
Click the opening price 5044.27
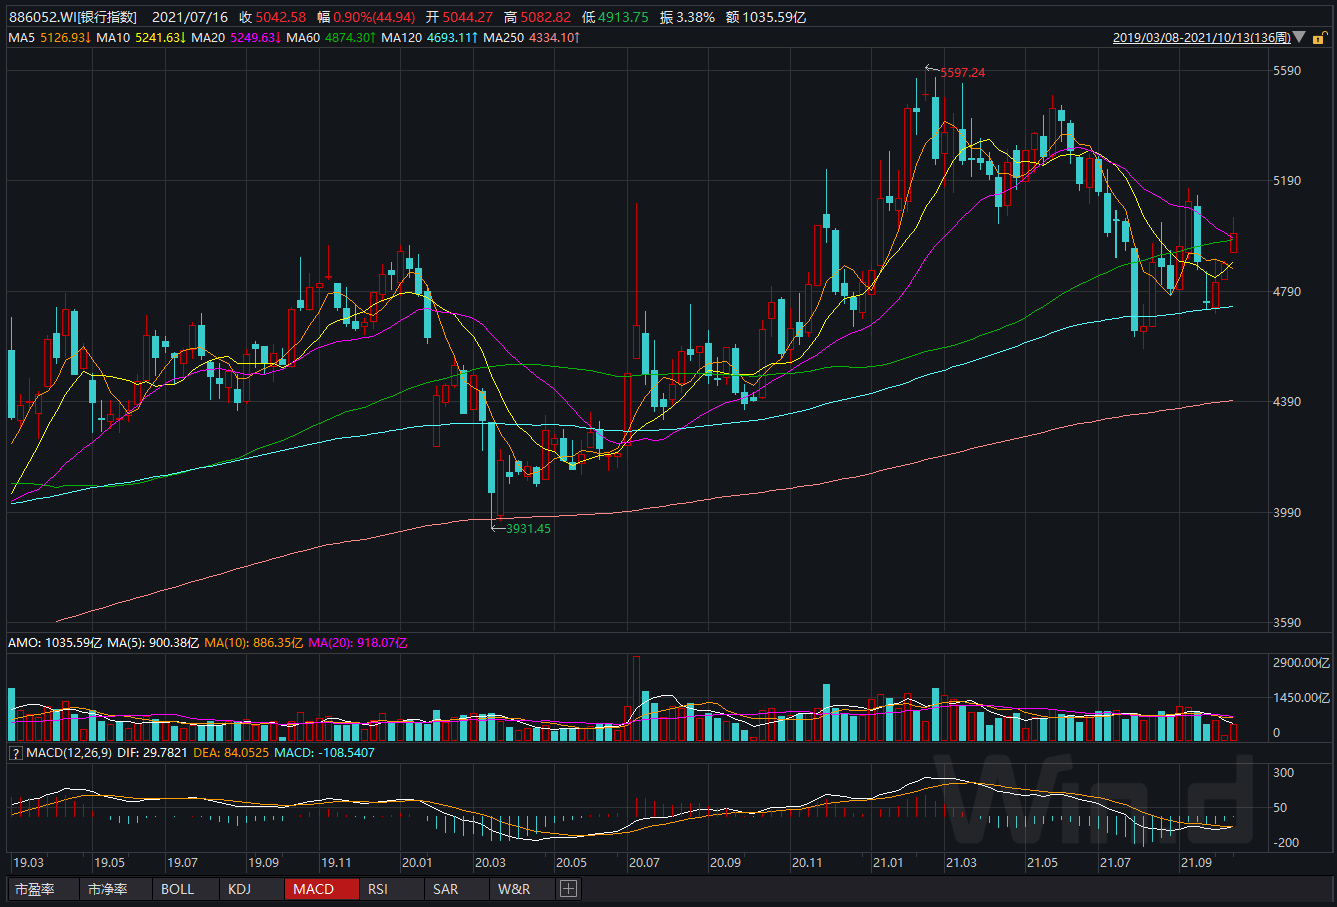click(469, 17)
